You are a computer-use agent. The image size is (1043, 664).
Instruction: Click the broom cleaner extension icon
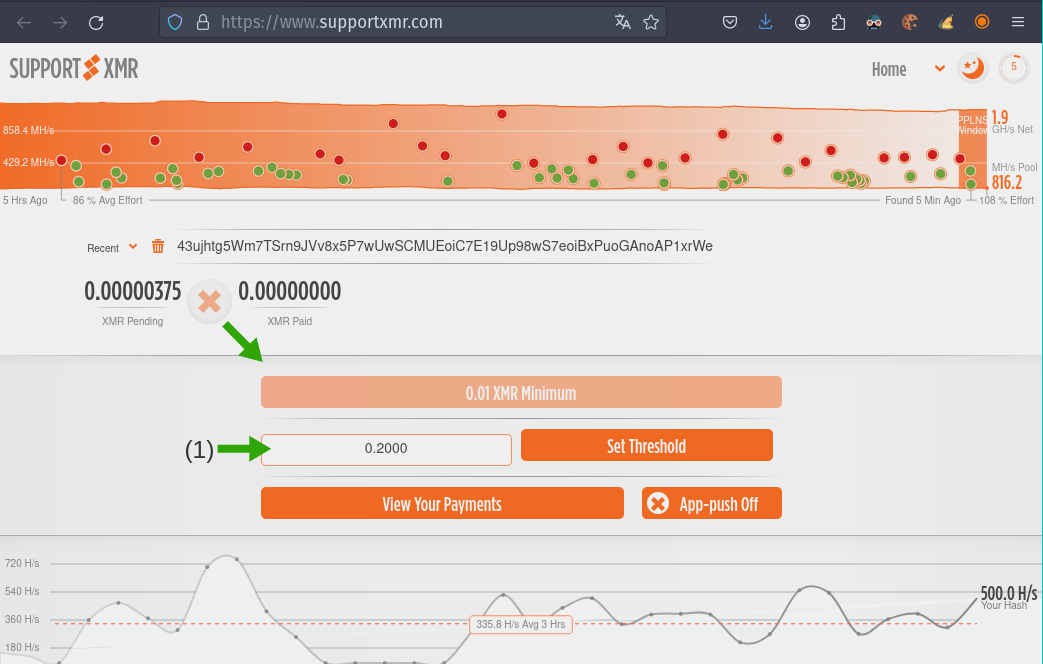click(946, 23)
